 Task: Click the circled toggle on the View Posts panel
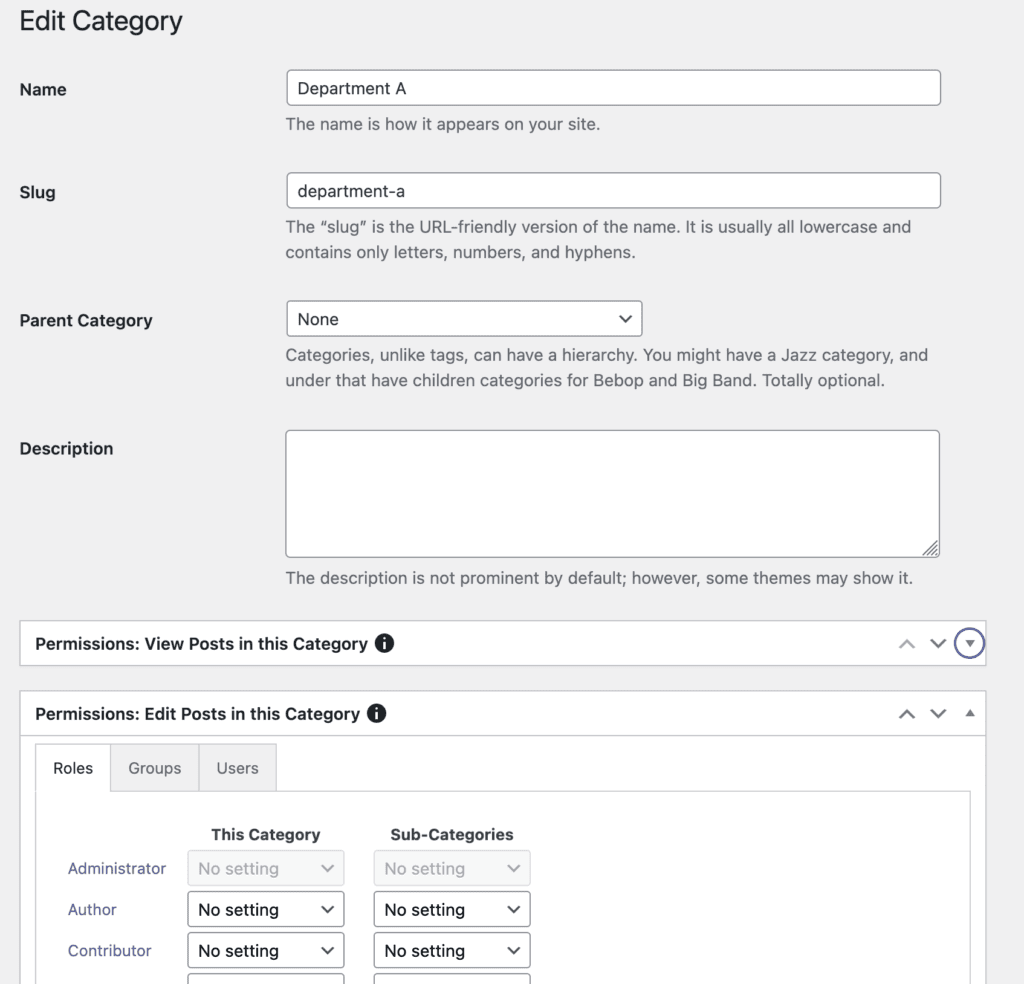pos(969,643)
